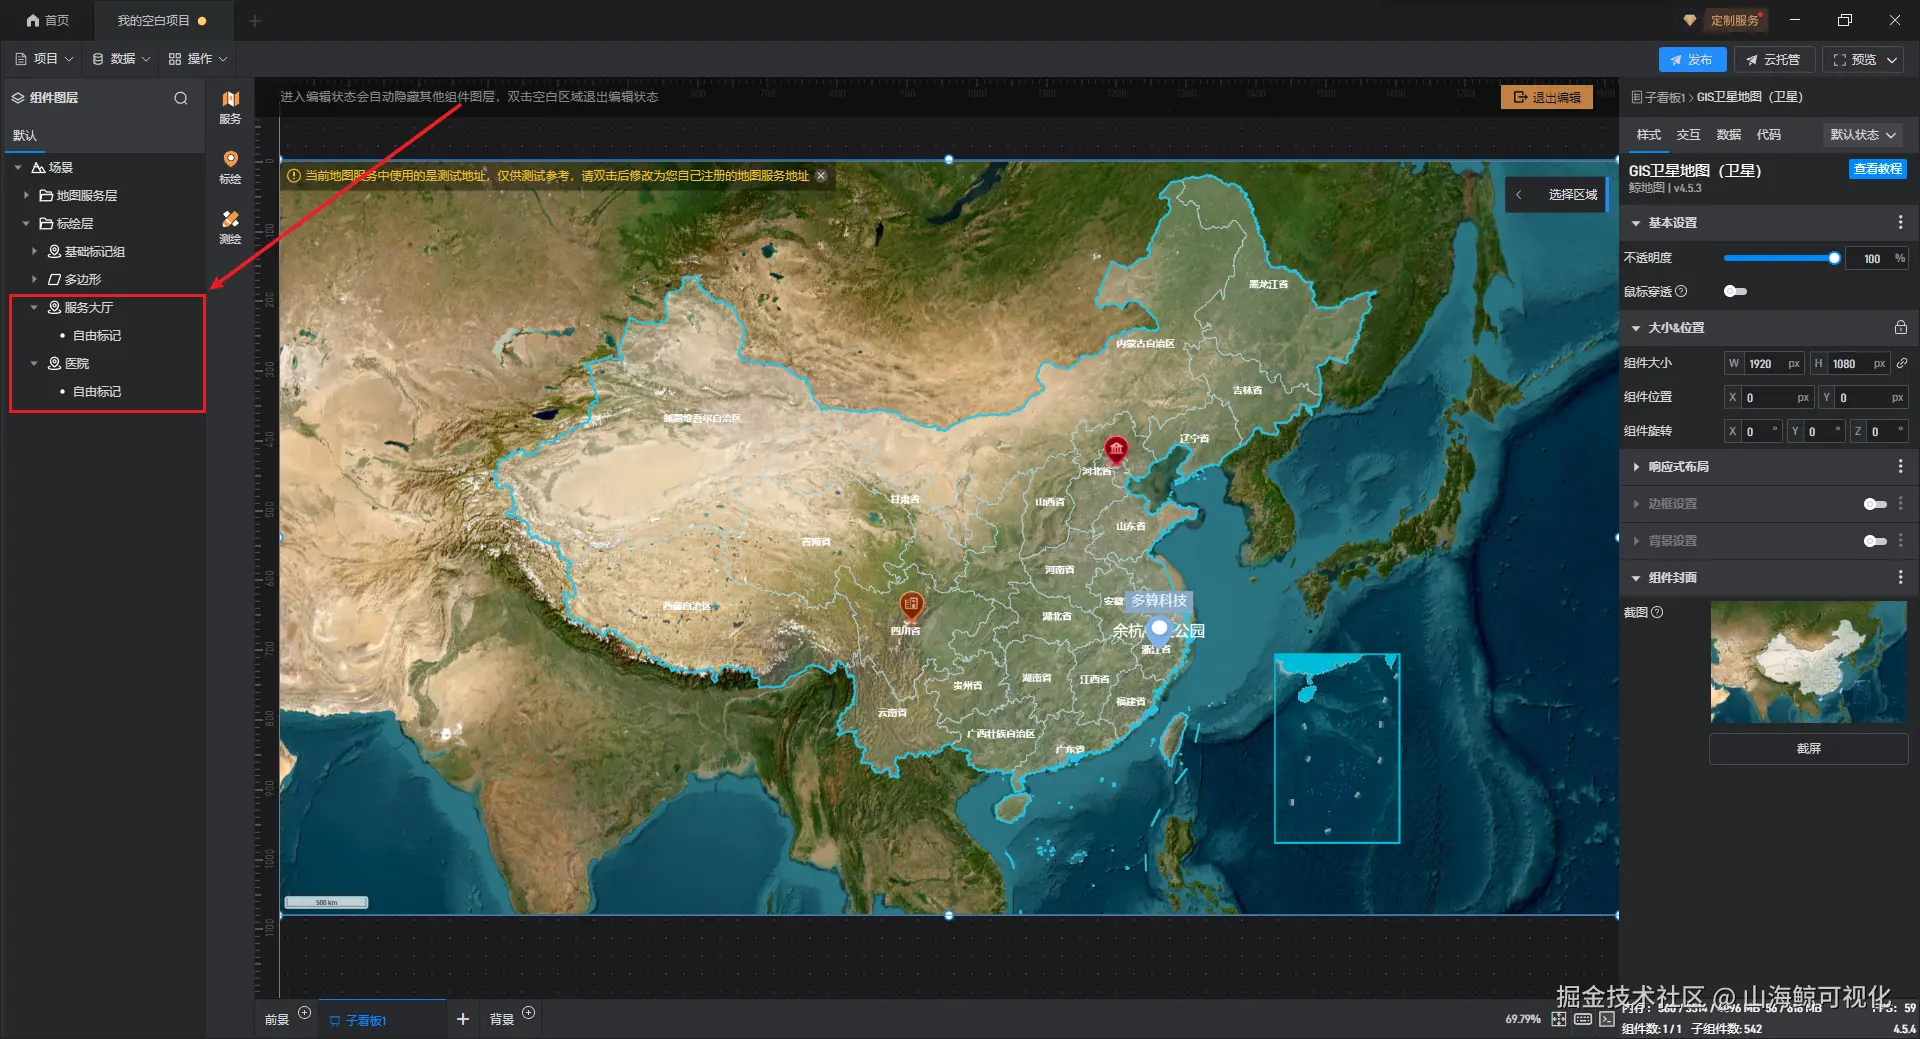
Task: Toggle the 鼠标穿透 switch
Action: pyautogui.click(x=1735, y=291)
